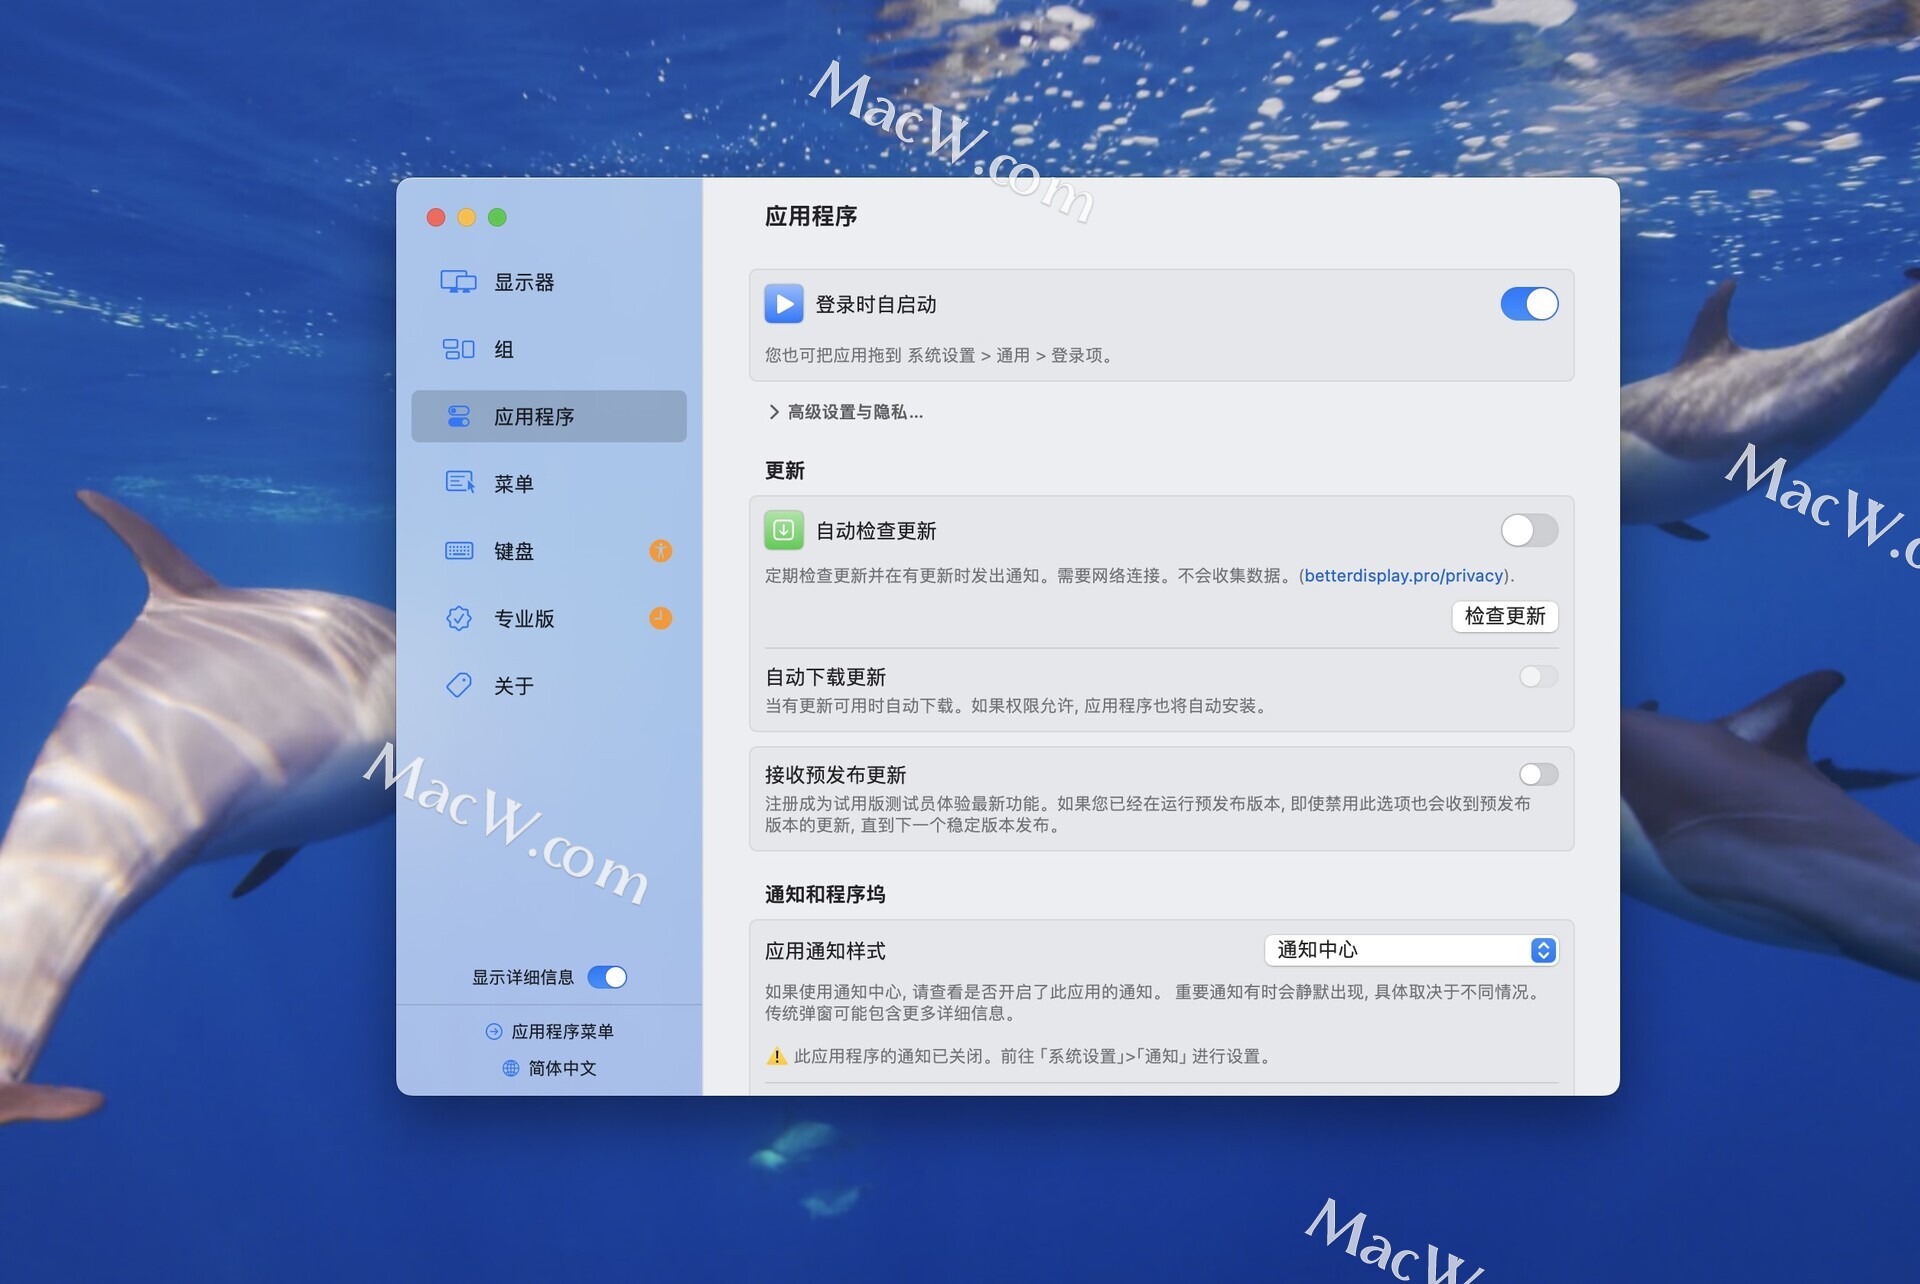Image resolution: width=1920 pixels, height=1284 pixels.
Task: Click the 菜单 menu icon in sidebar
Action: (x=459, y=483)
